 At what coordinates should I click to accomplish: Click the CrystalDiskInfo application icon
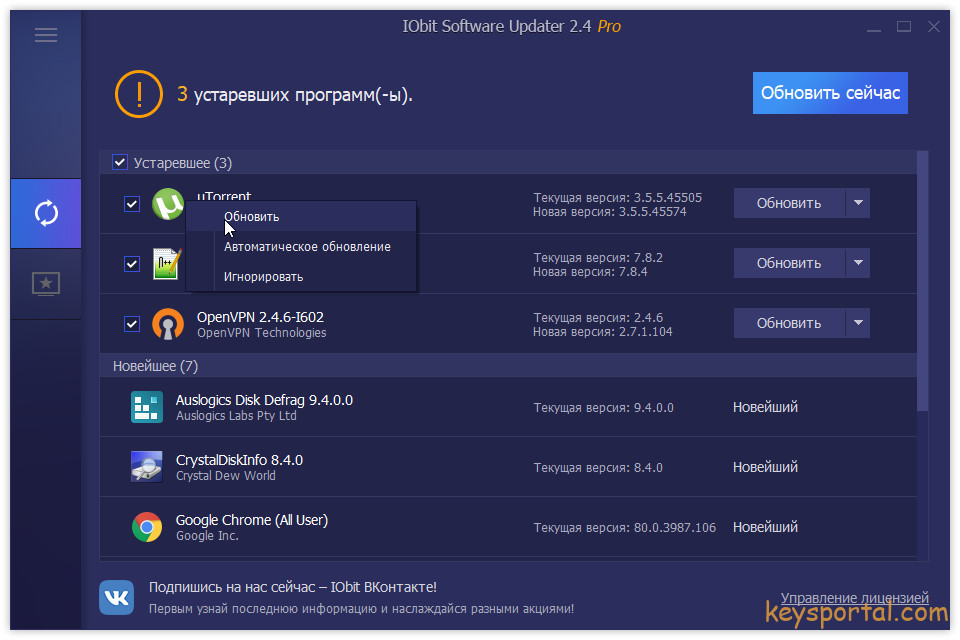coord(147,467)
